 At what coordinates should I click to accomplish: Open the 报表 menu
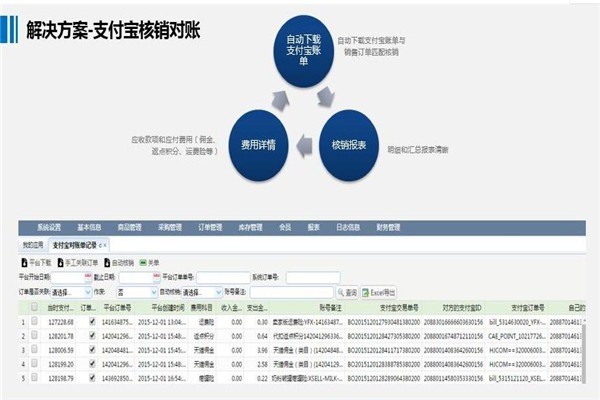coord(313,227)
